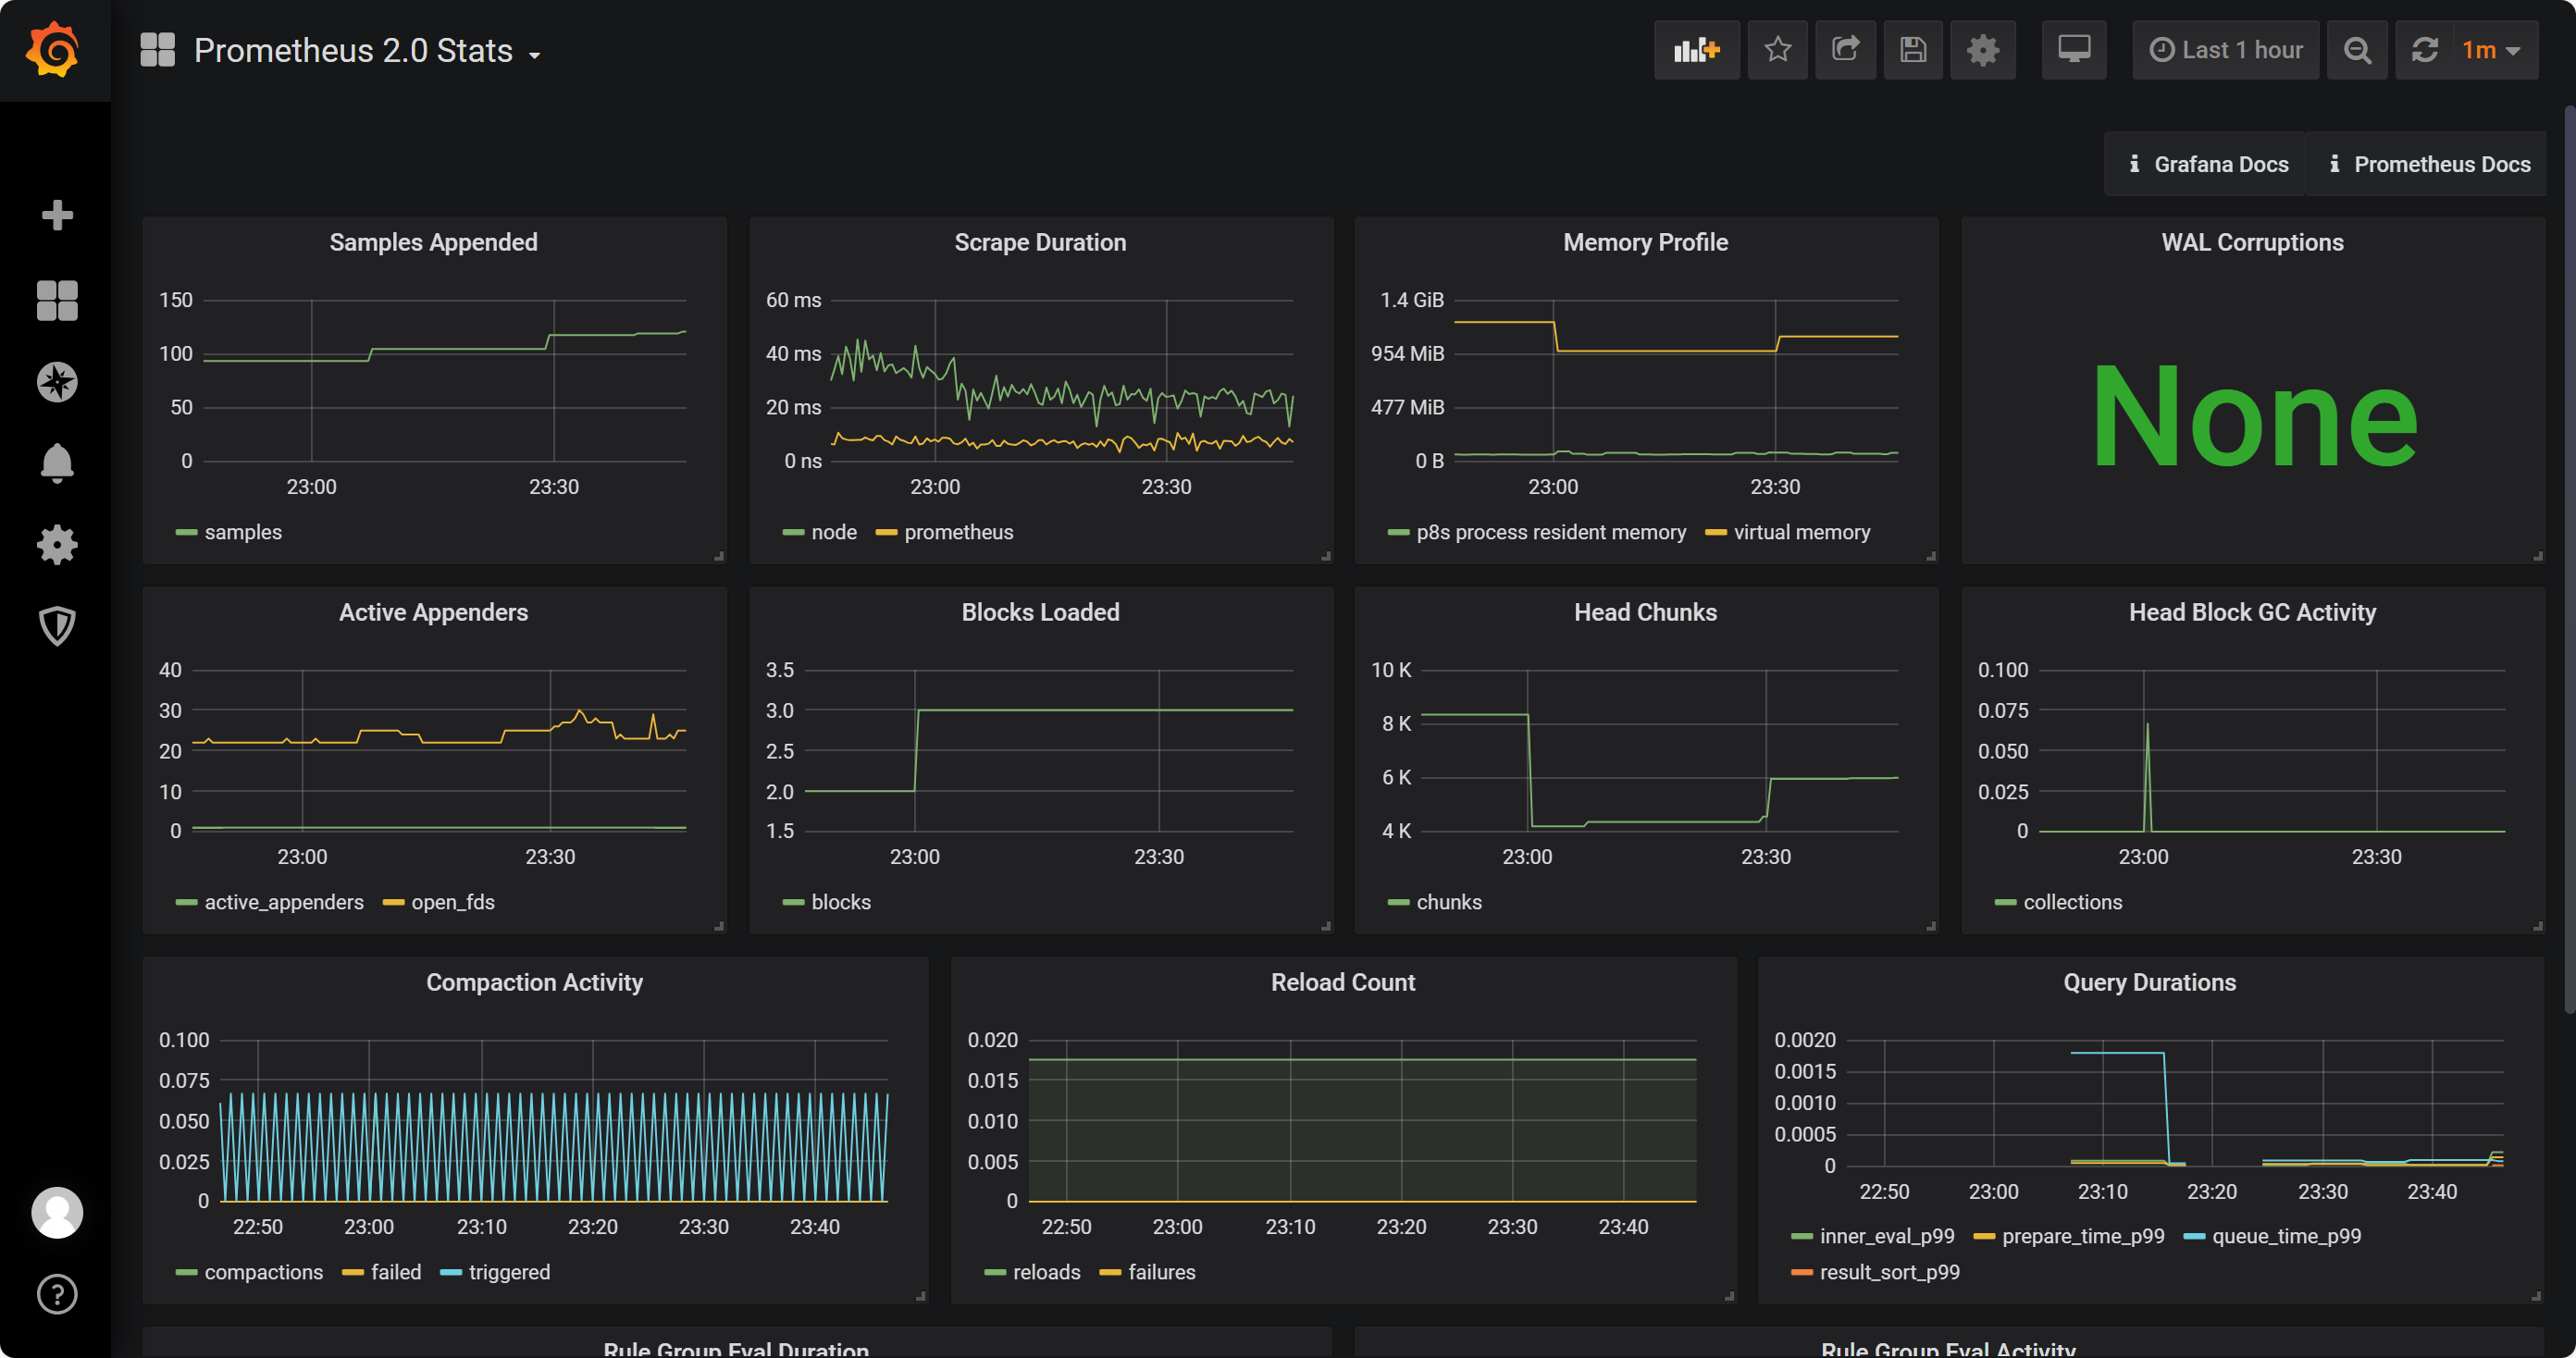The image size is (2576, 1358).
Task: Toggle the p8s process resident memory series
Action: click(x=1551, y=533)
